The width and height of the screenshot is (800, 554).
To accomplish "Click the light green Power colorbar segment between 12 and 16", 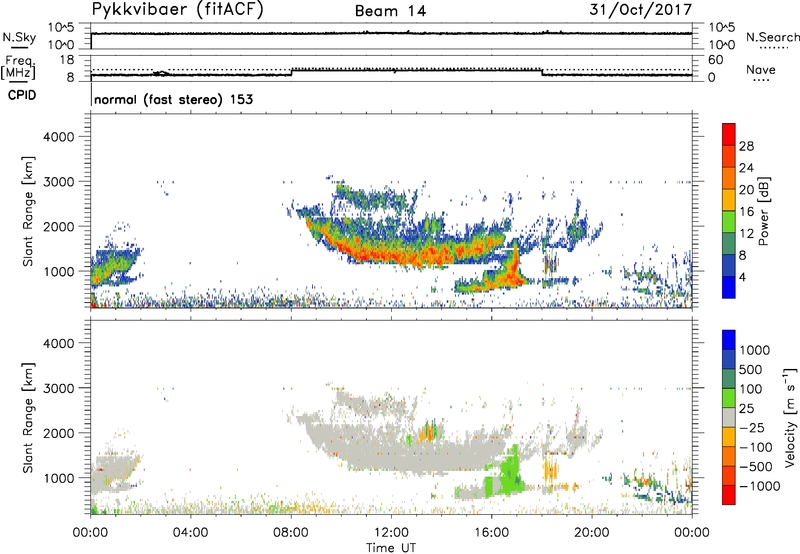I will point(729,221).
